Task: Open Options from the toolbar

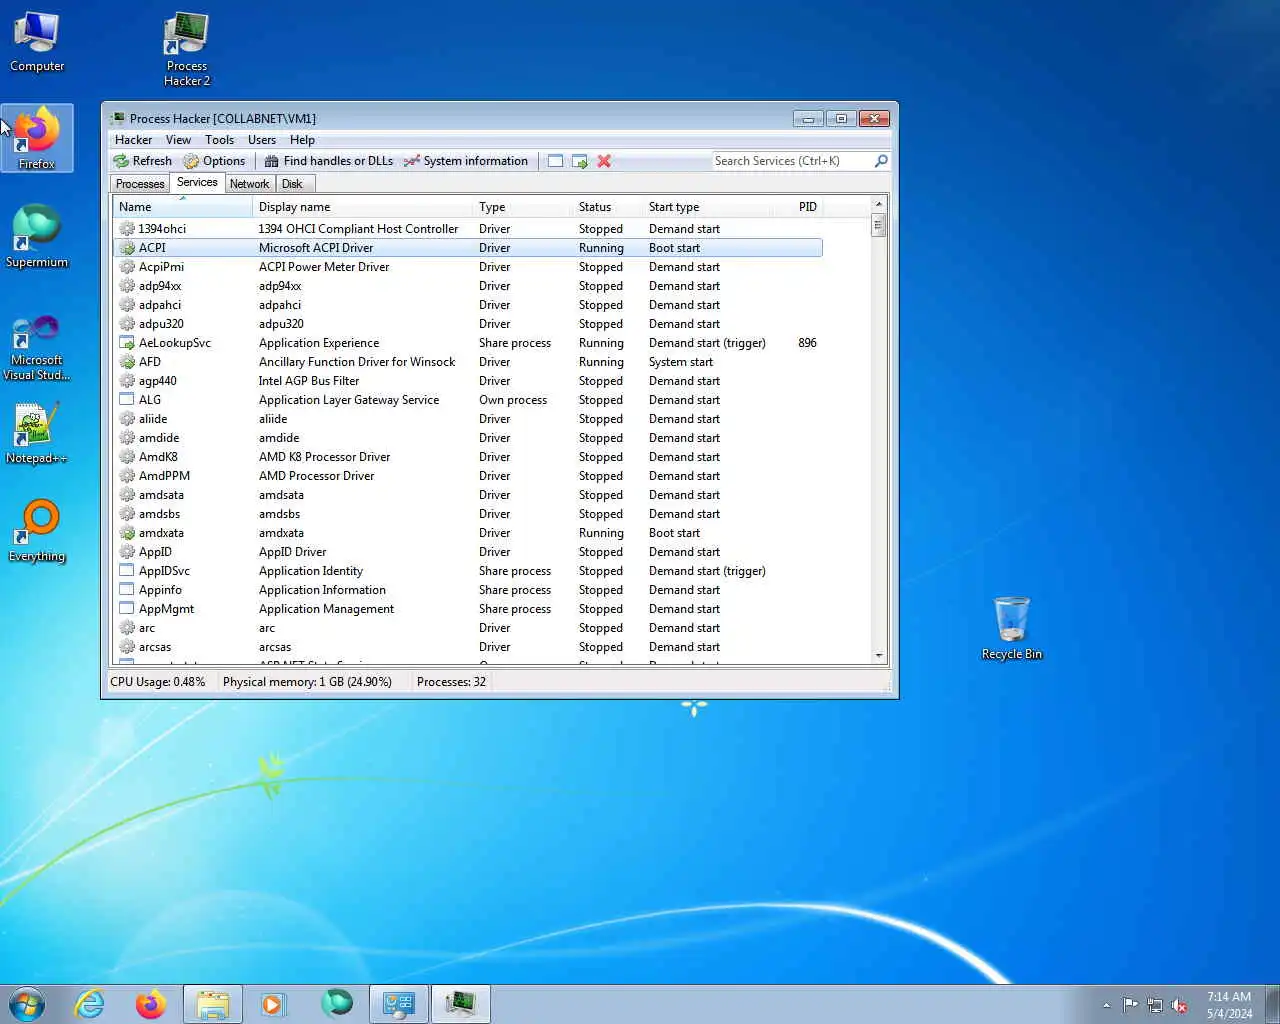Action: 214,161
